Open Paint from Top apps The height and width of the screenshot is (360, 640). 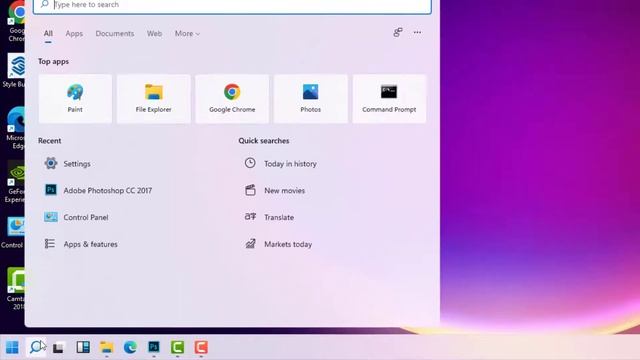pyautogui.click(x=75, y=99)
